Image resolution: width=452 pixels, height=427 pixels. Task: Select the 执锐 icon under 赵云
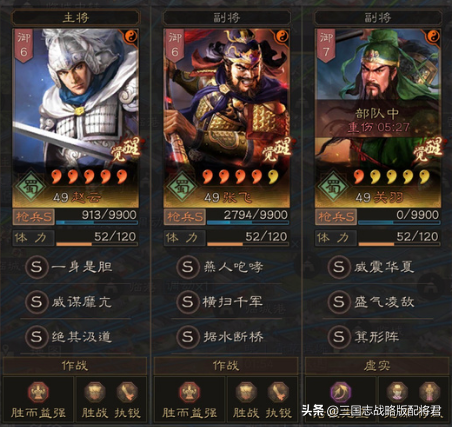click(127, 392)
